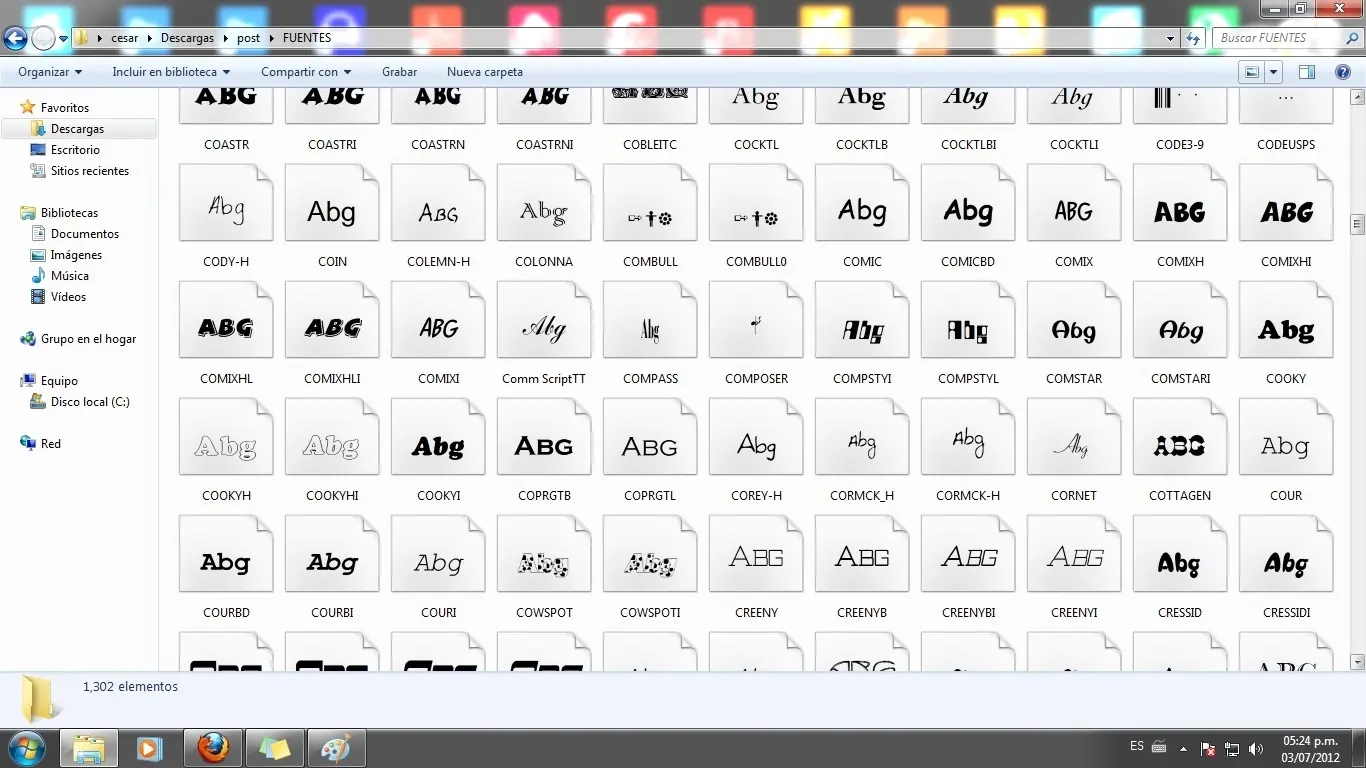The height and width of the screenshot is (768, 1366).
Task: Open the view options dropdown arrow
Action: pyautogui.click(x=1273, y=72)
